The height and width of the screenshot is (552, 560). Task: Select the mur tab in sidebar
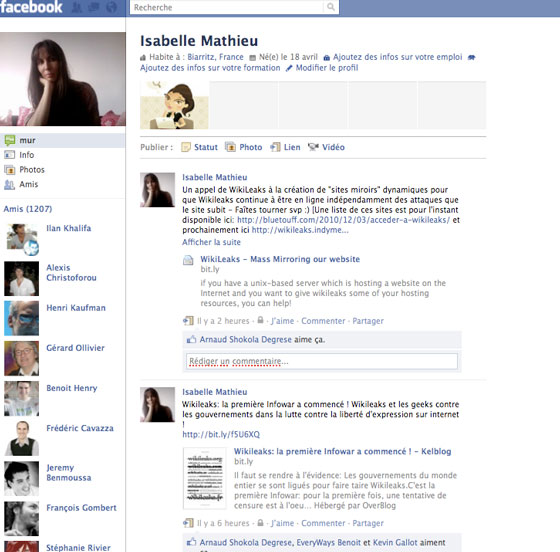(62, 140)
